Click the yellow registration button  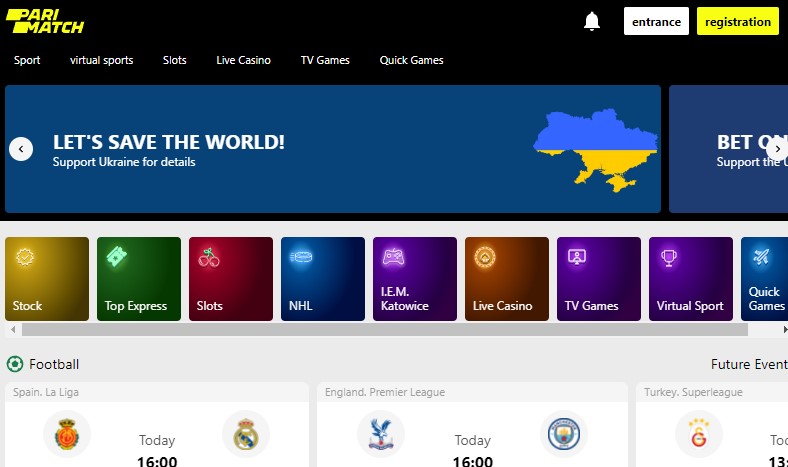[738, 21]
